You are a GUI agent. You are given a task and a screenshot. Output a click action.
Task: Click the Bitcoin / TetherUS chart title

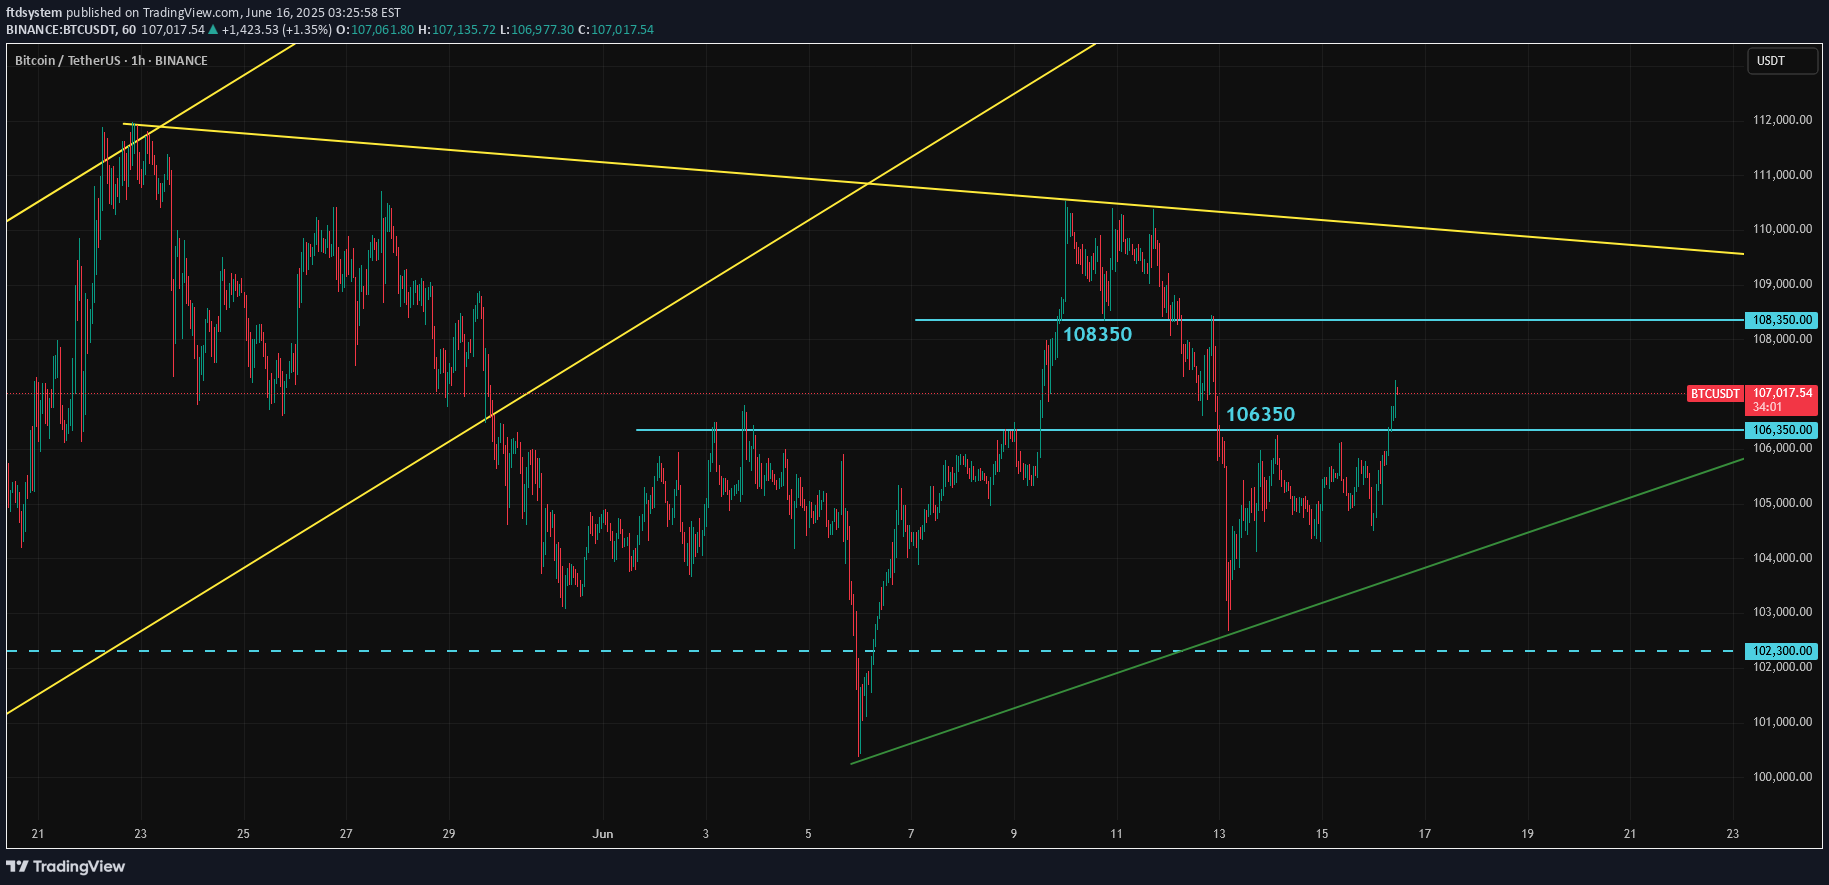(111, 61)
